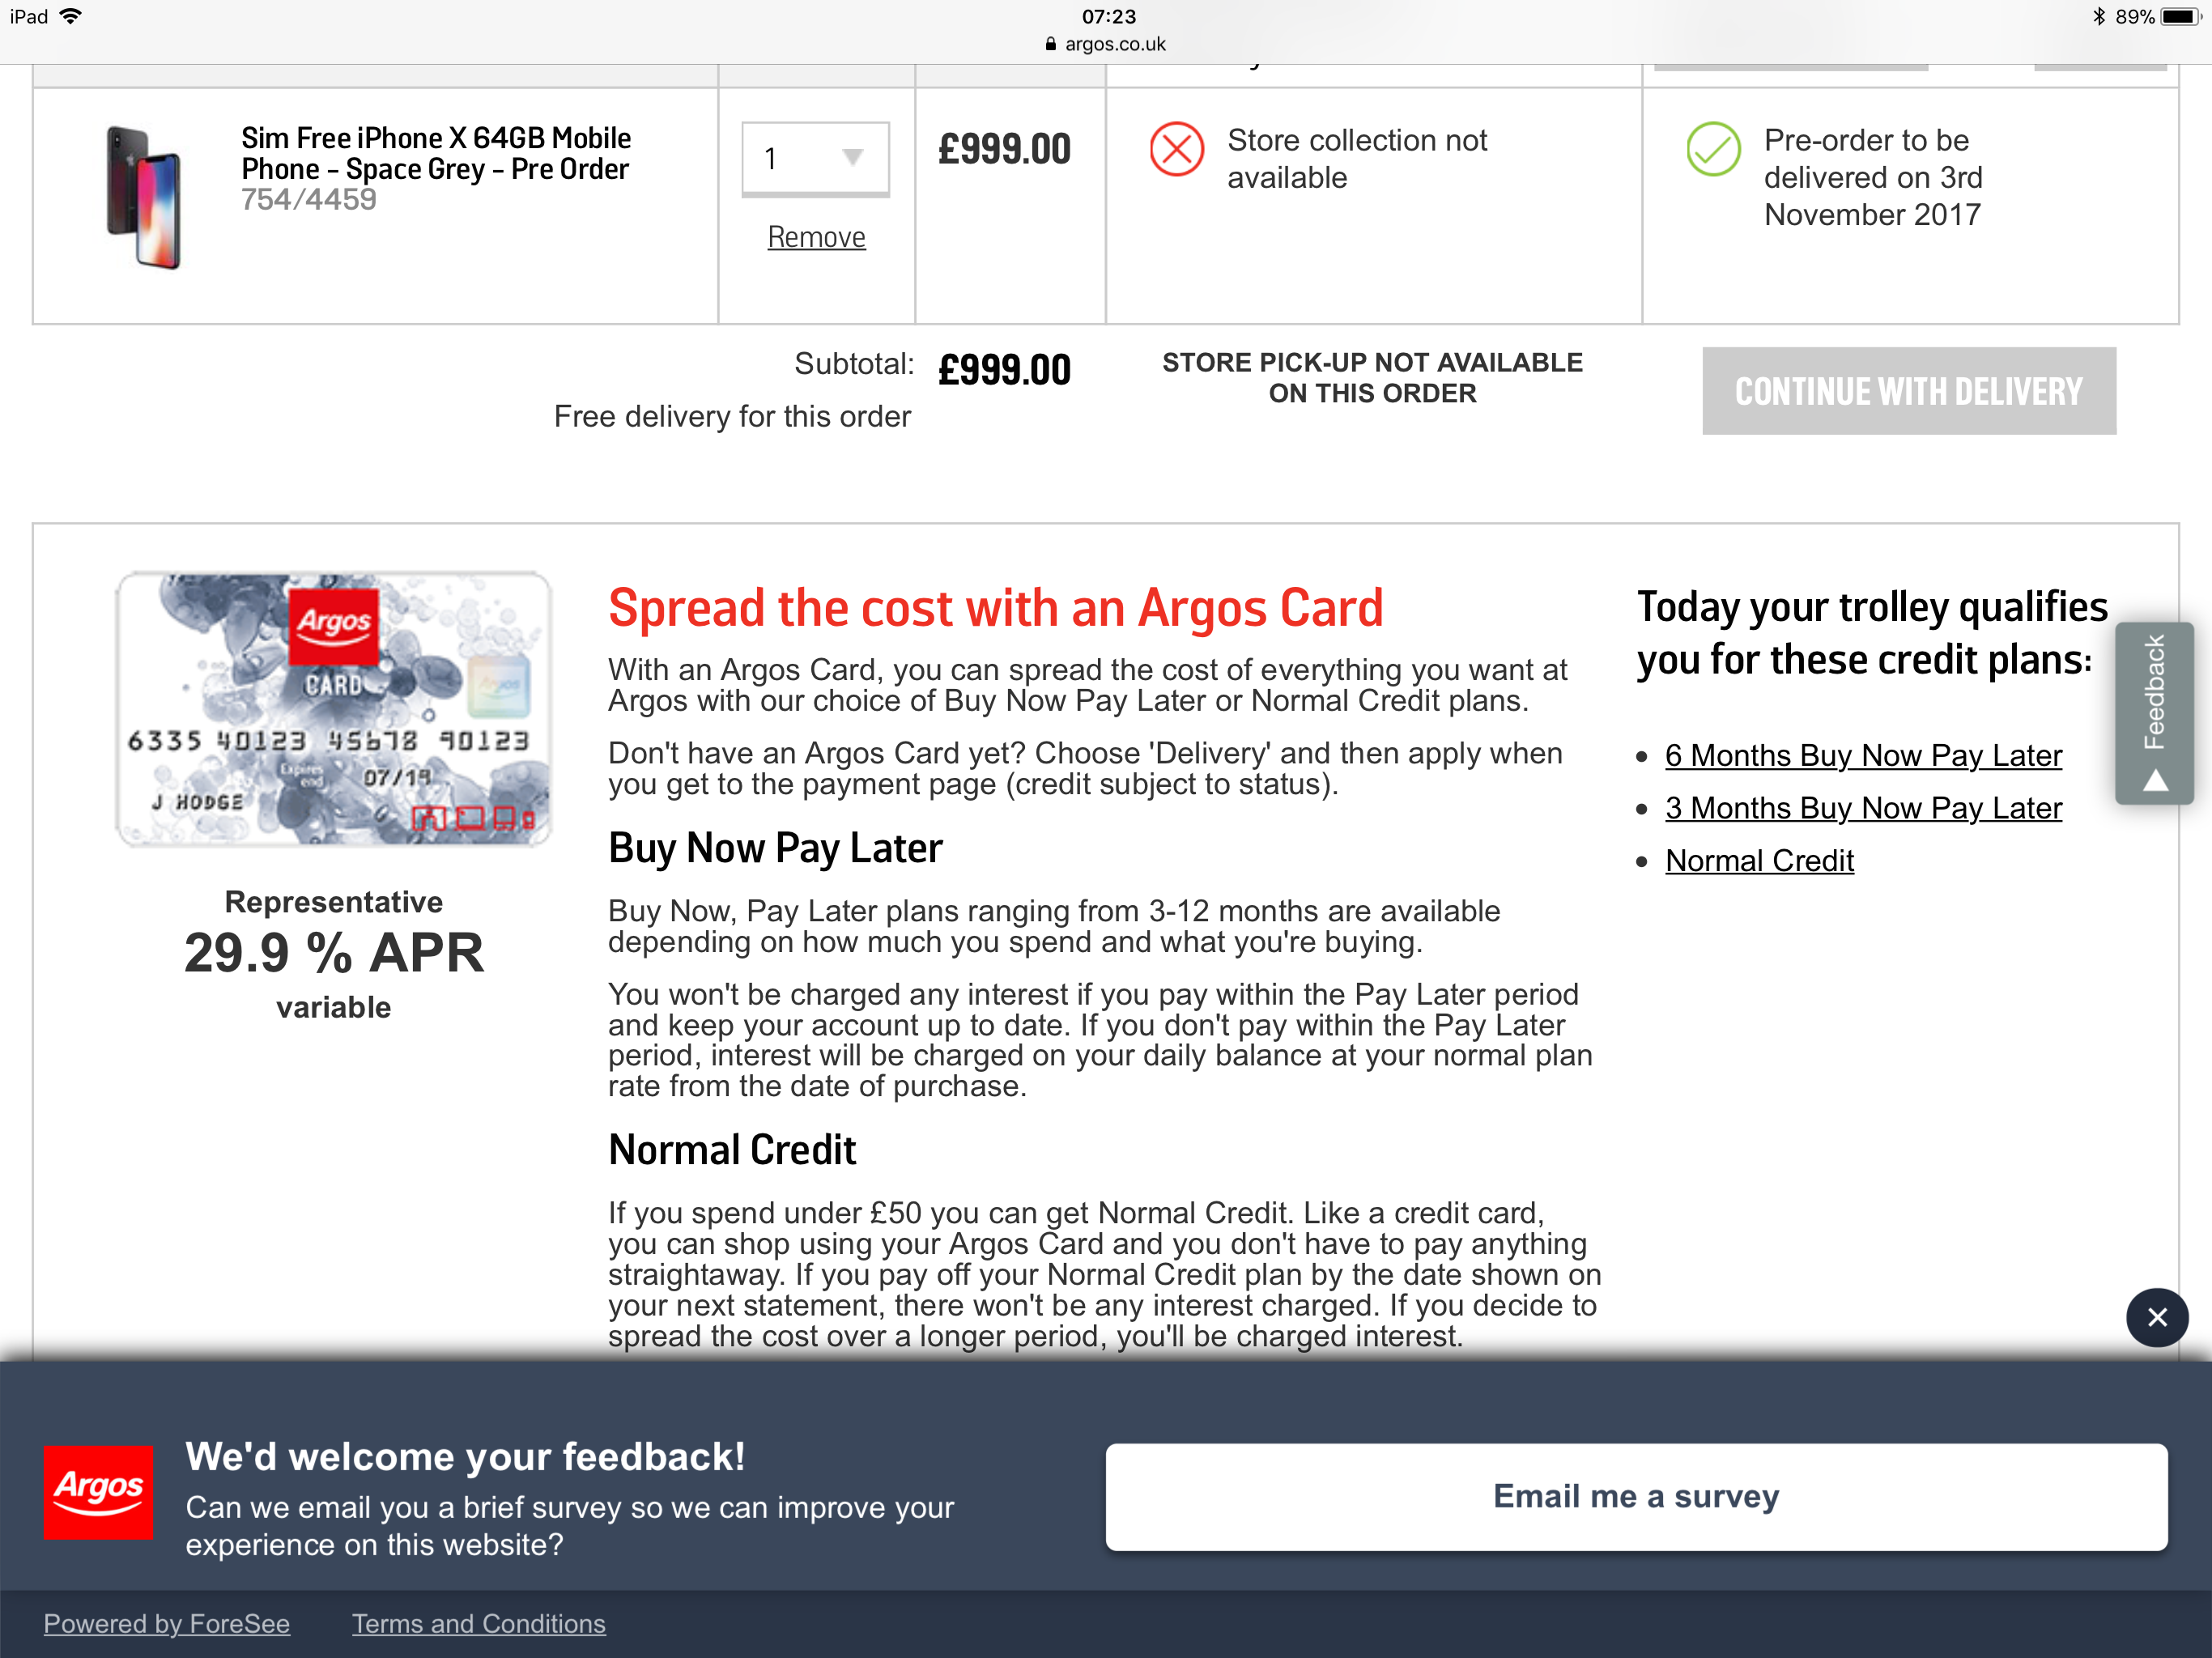Expand the side Feedback tab

2154,712
